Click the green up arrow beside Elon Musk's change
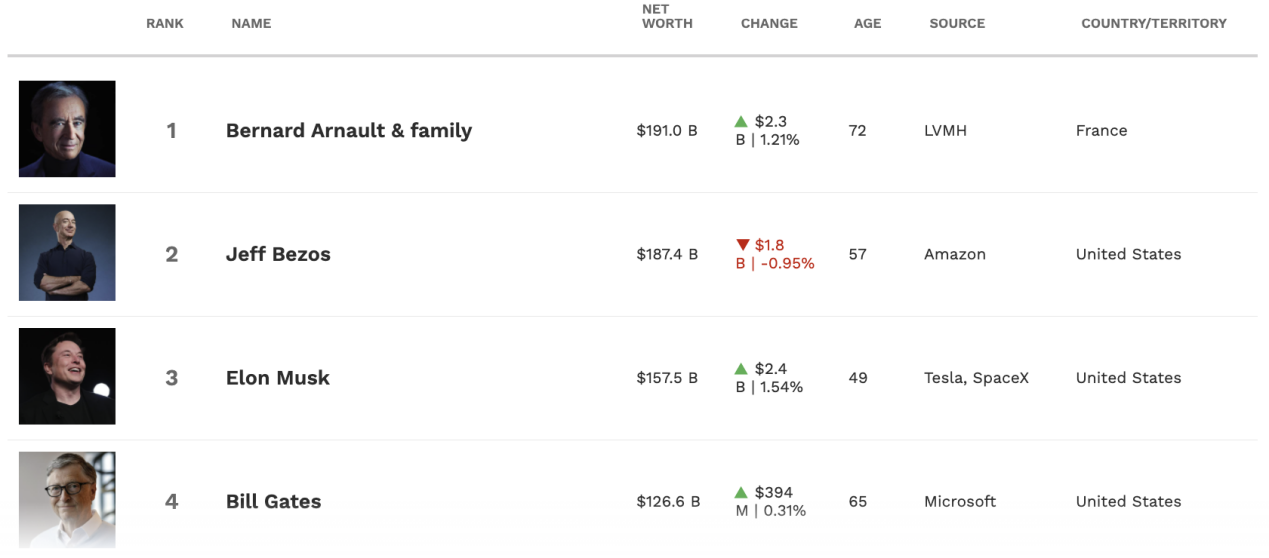The width and height of the screenshot is (1269, 558). point(741,369)
